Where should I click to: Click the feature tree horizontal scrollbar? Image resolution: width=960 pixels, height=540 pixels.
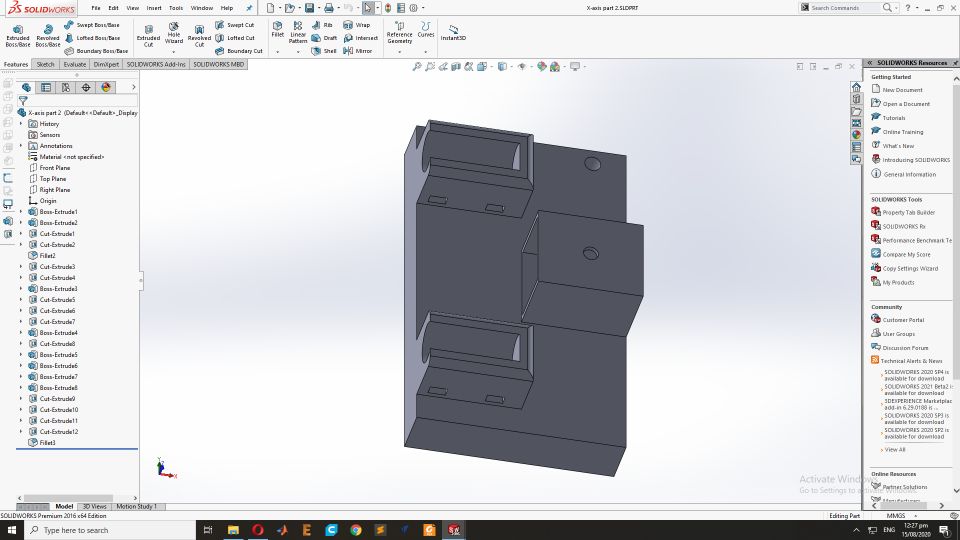pos(68,498)
